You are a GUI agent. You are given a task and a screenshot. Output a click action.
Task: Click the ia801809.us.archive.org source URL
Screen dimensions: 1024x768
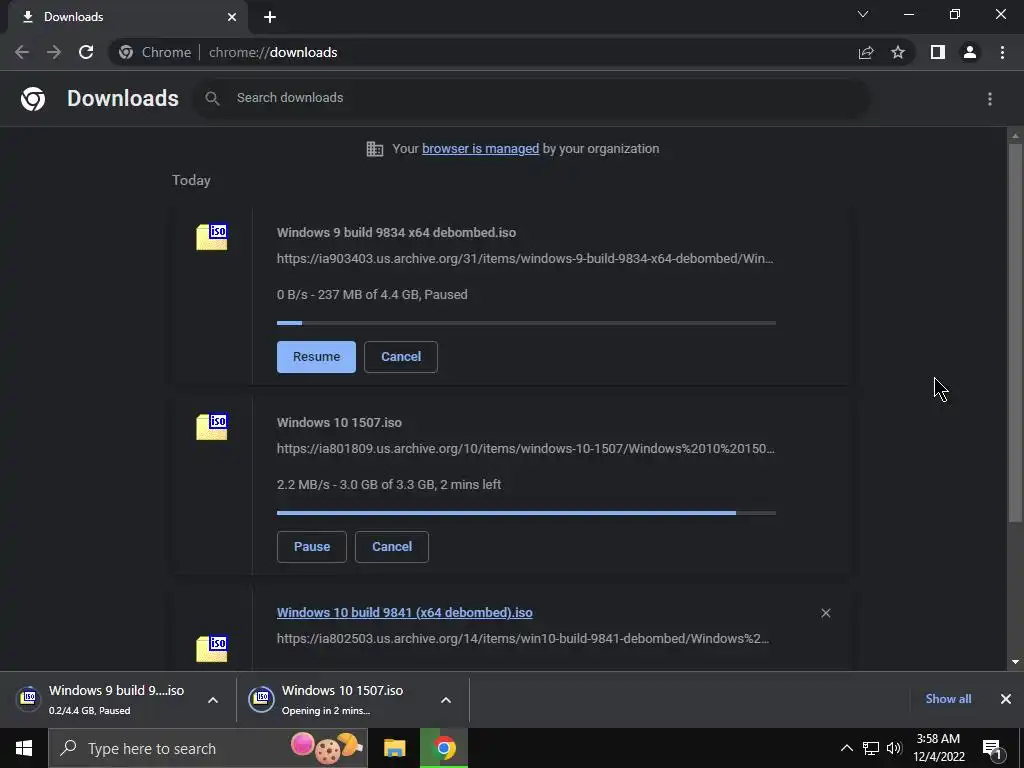click(x=526, y=449)
